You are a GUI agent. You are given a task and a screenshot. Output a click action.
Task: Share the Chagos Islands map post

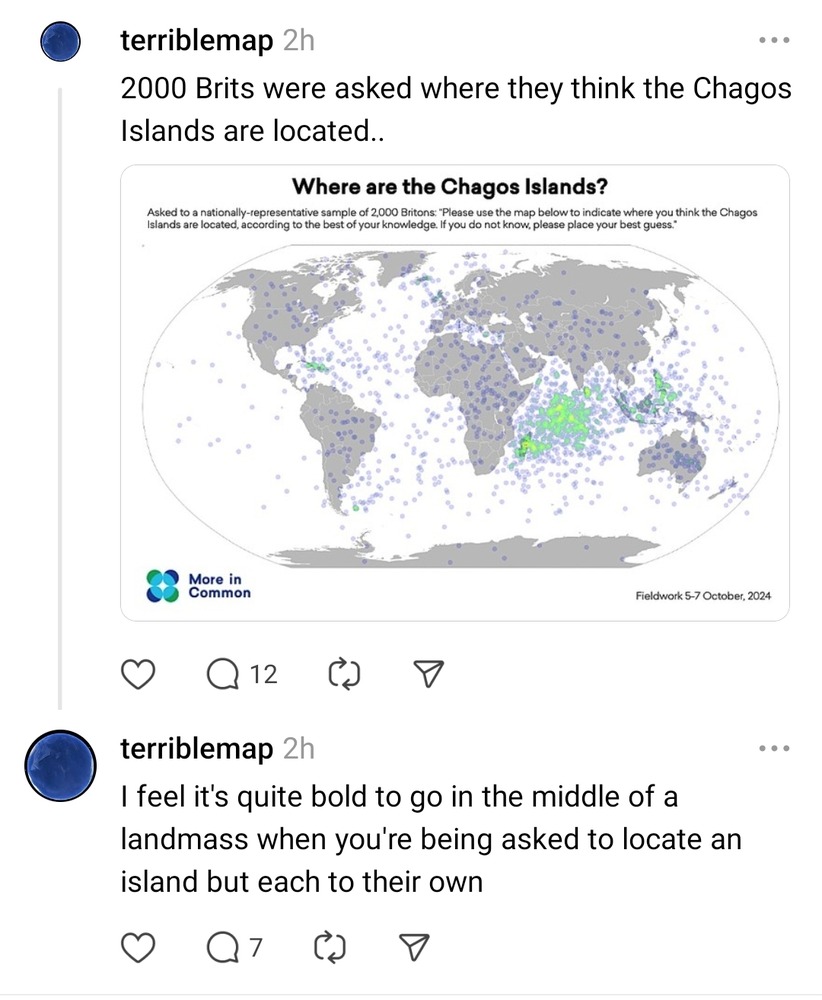[x=428, y=675]
